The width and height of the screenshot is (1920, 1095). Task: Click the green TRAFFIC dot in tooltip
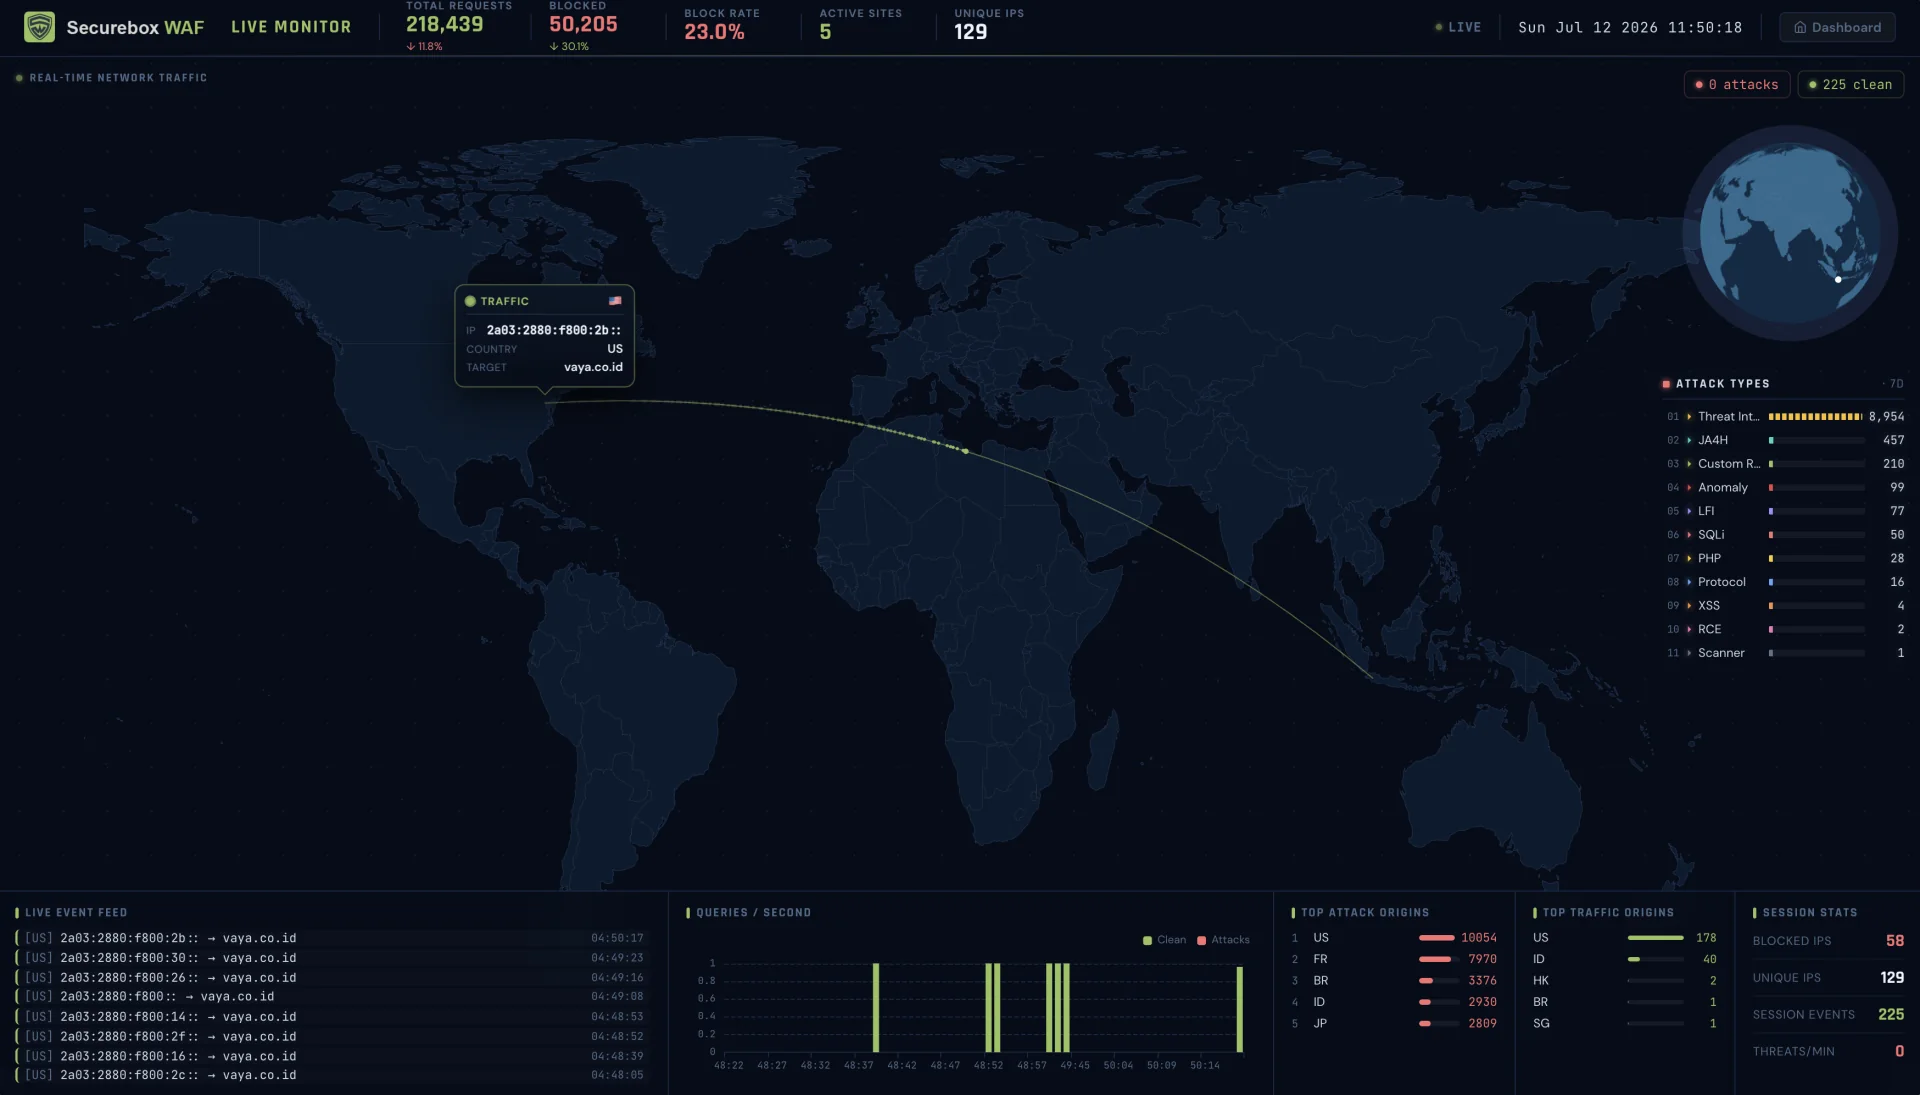click(470, 301)
